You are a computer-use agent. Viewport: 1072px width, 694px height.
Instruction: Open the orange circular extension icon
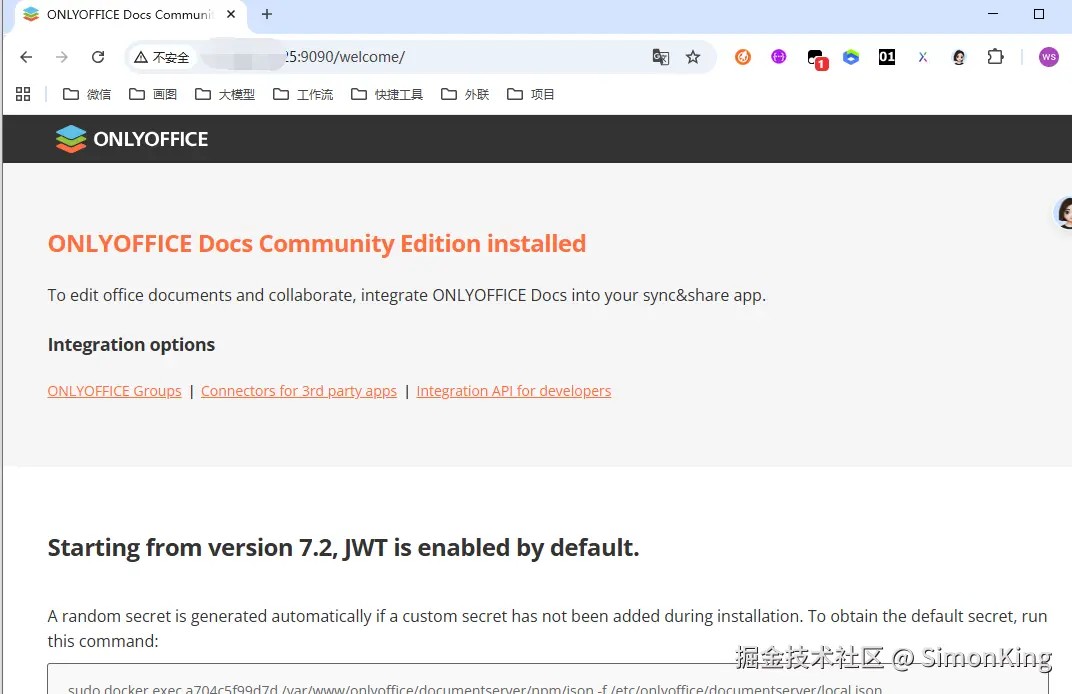click(x=743, y=57)
